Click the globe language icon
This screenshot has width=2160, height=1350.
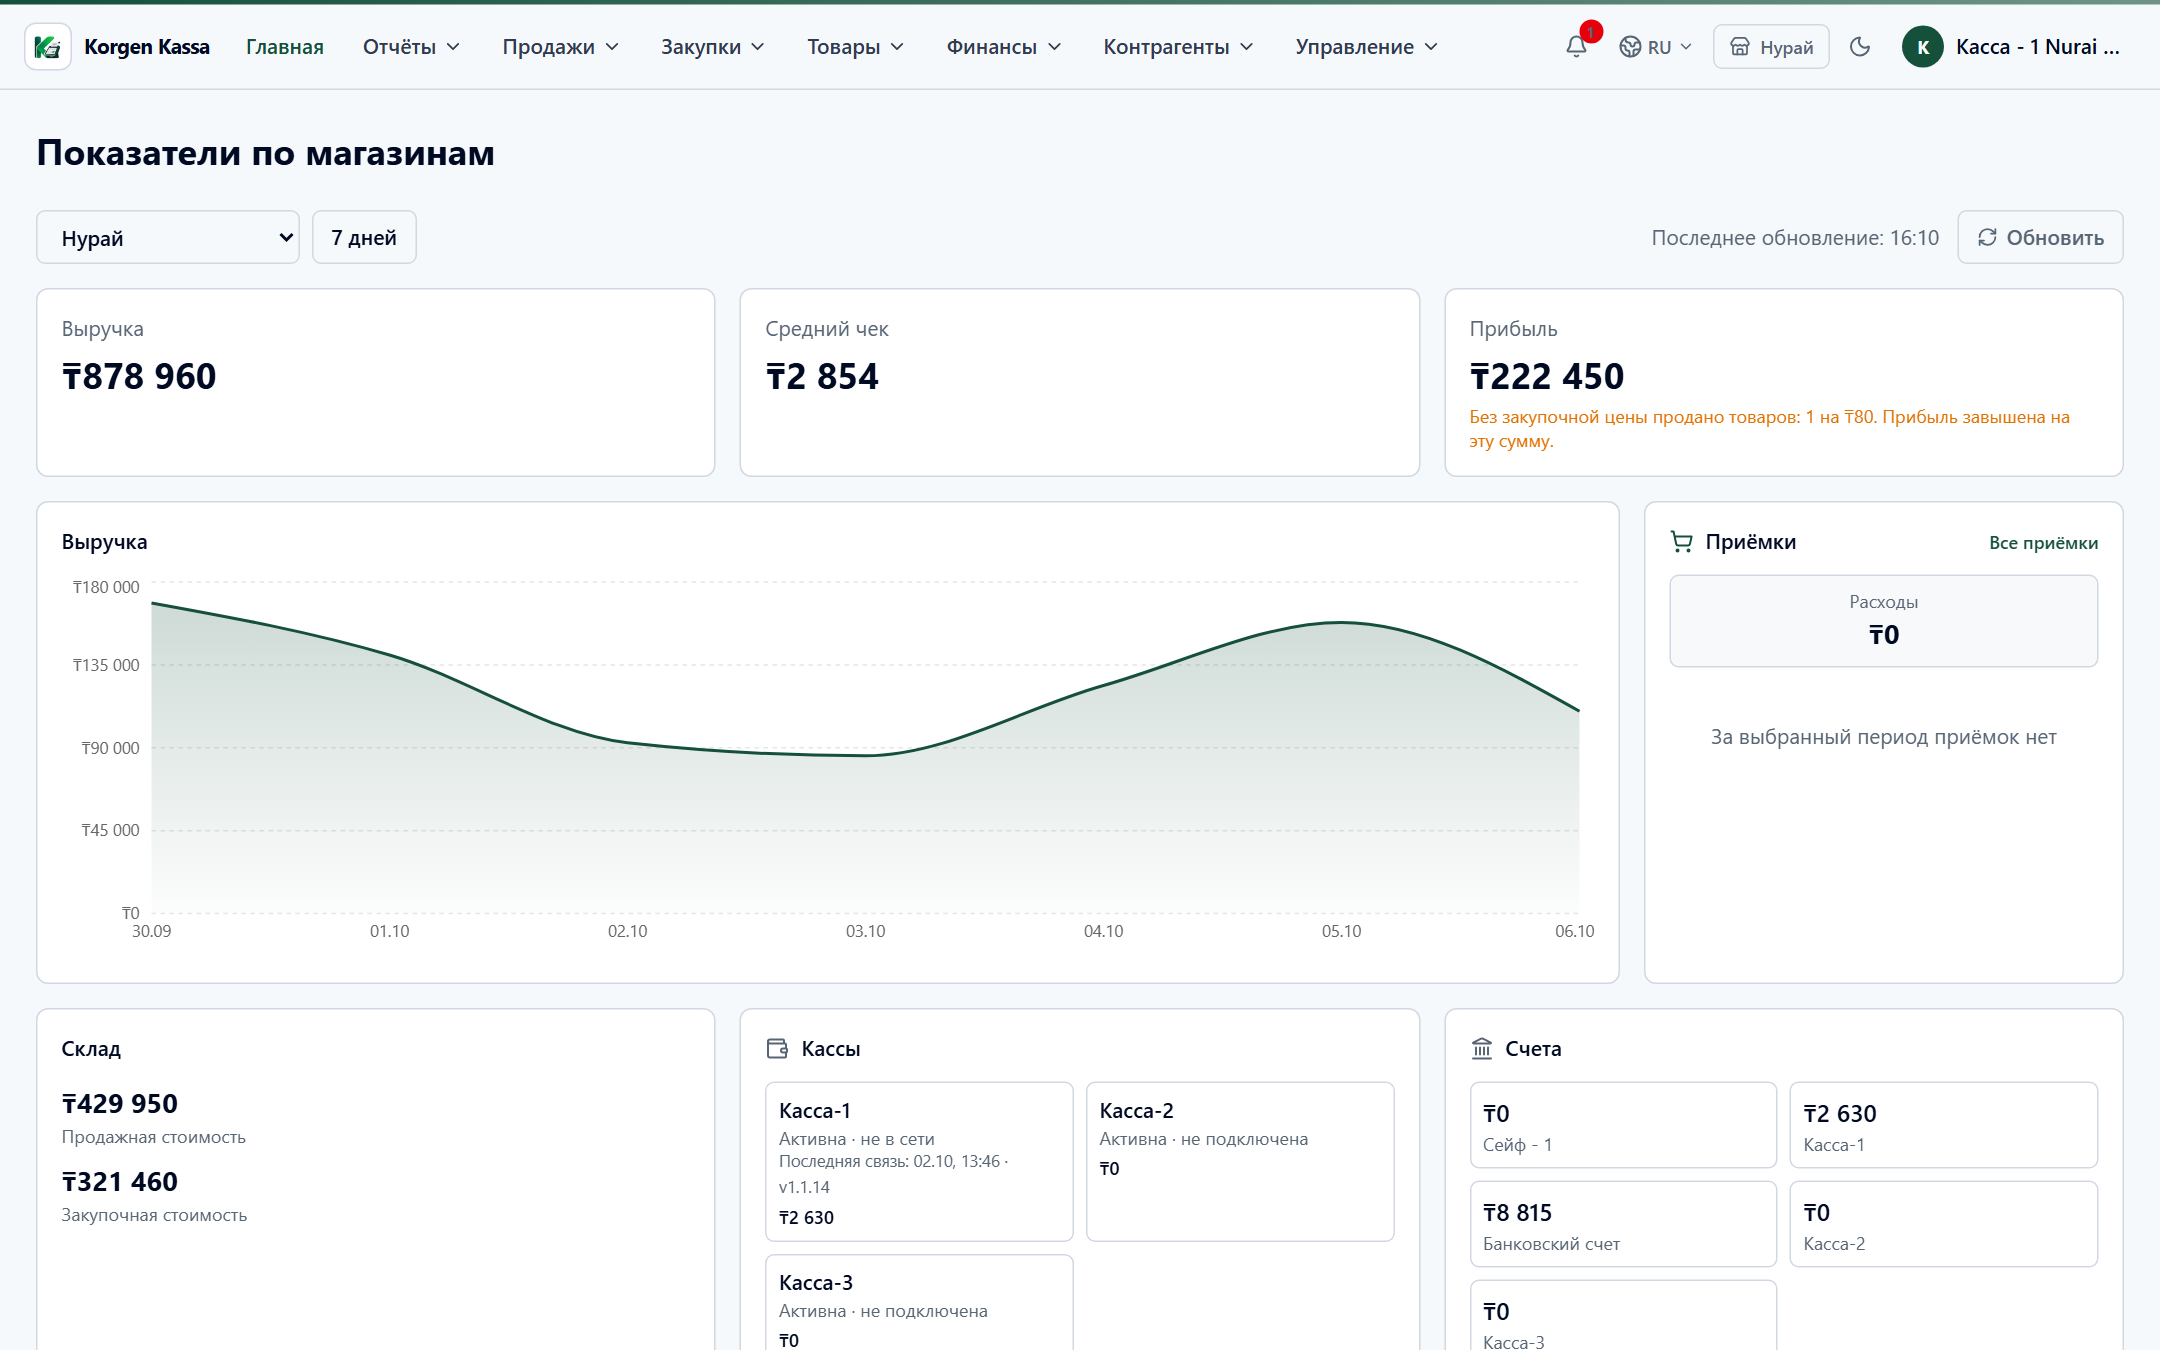[x=1630, y=47]
